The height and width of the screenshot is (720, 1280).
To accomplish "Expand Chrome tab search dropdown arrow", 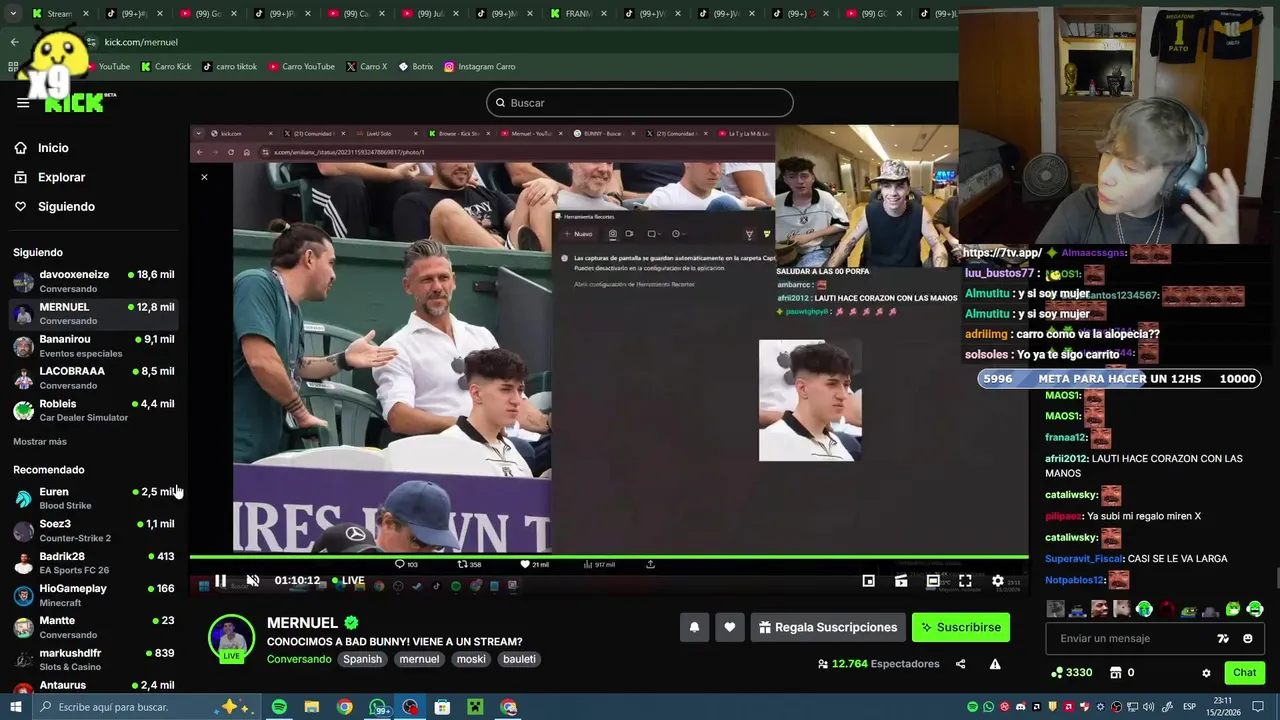I will [15, 14].
